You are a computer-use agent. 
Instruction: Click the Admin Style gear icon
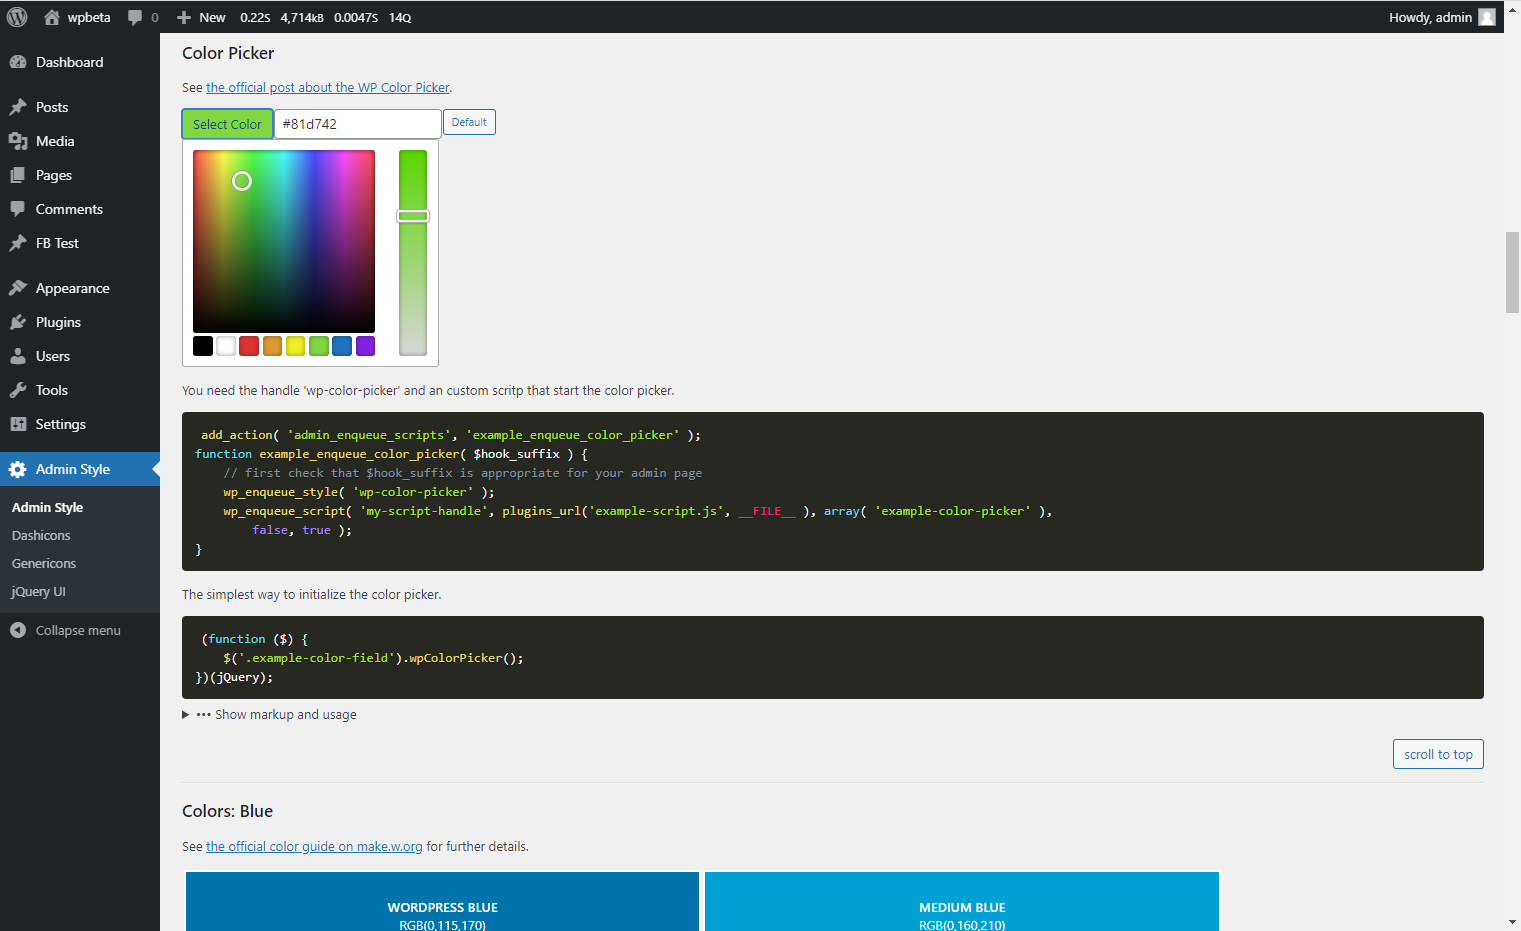coord(18,469)
